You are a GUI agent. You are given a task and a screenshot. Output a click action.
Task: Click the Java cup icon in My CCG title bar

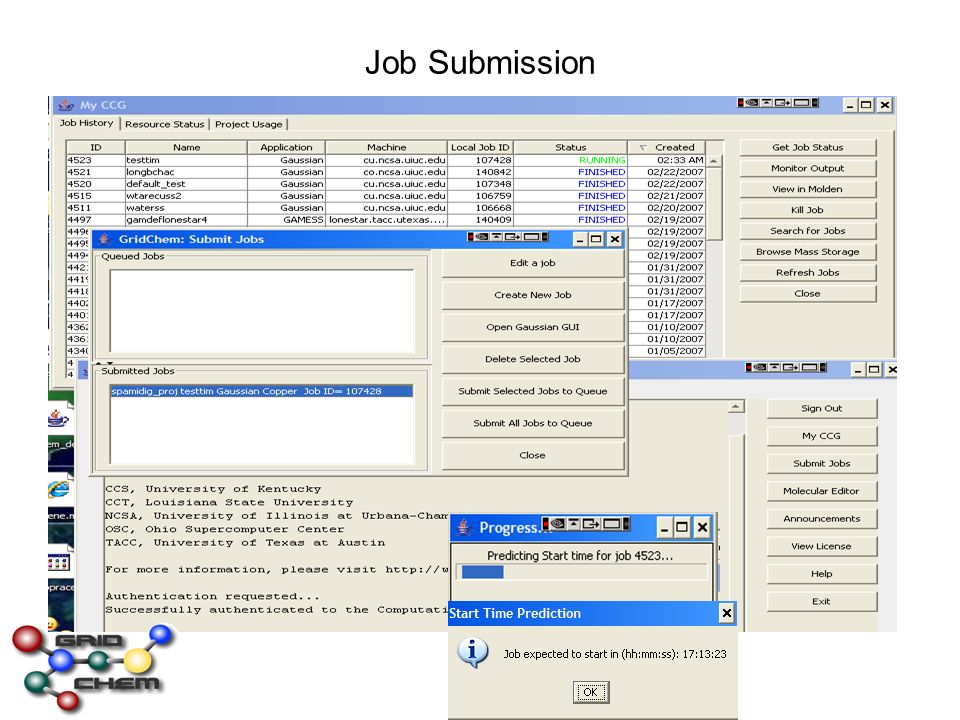tap(66, 105)
